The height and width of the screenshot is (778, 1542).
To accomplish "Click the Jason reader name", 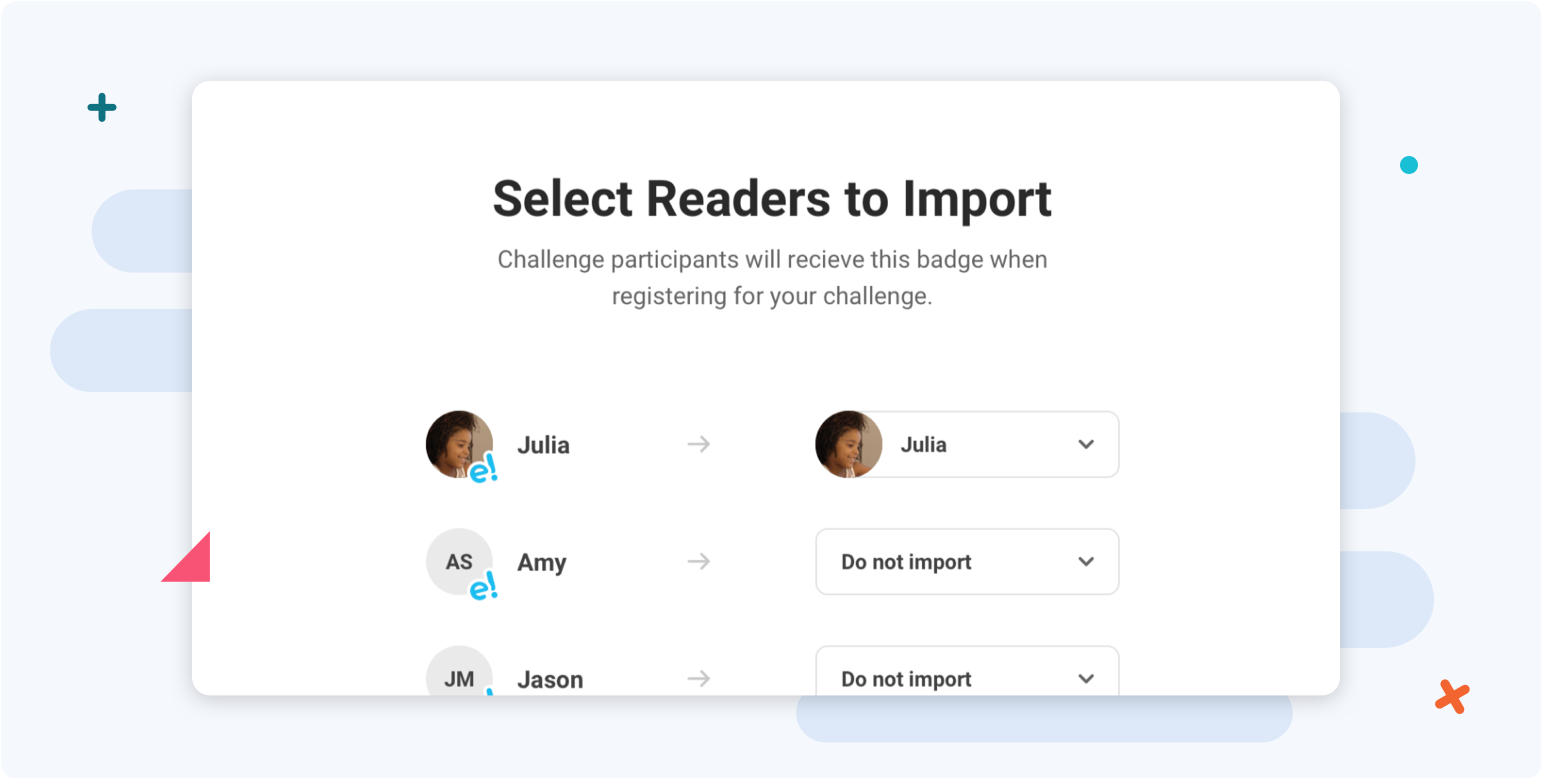I will point(550,680).
